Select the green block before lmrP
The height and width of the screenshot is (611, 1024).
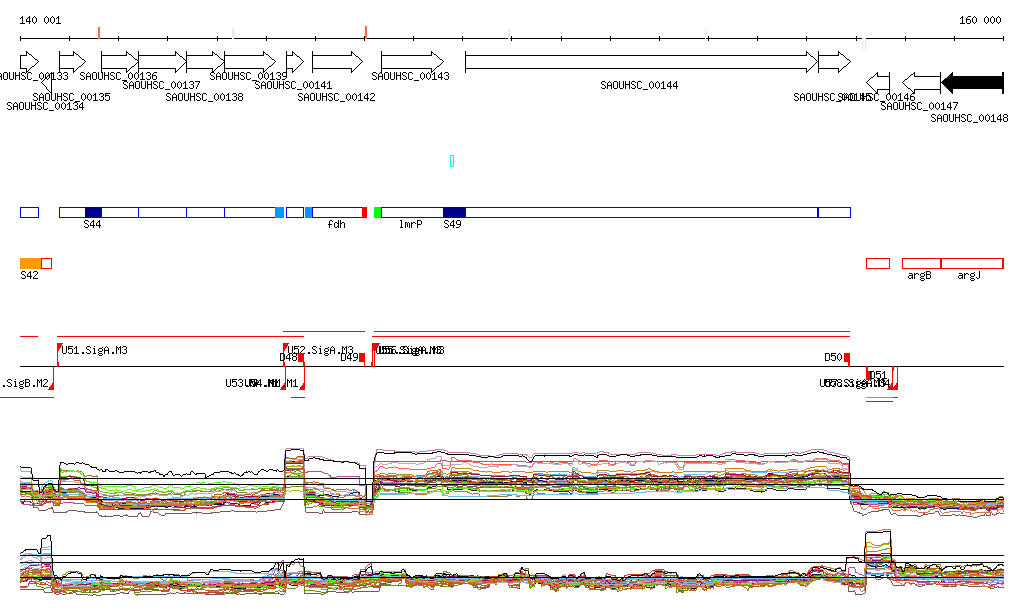coord(378,212)
